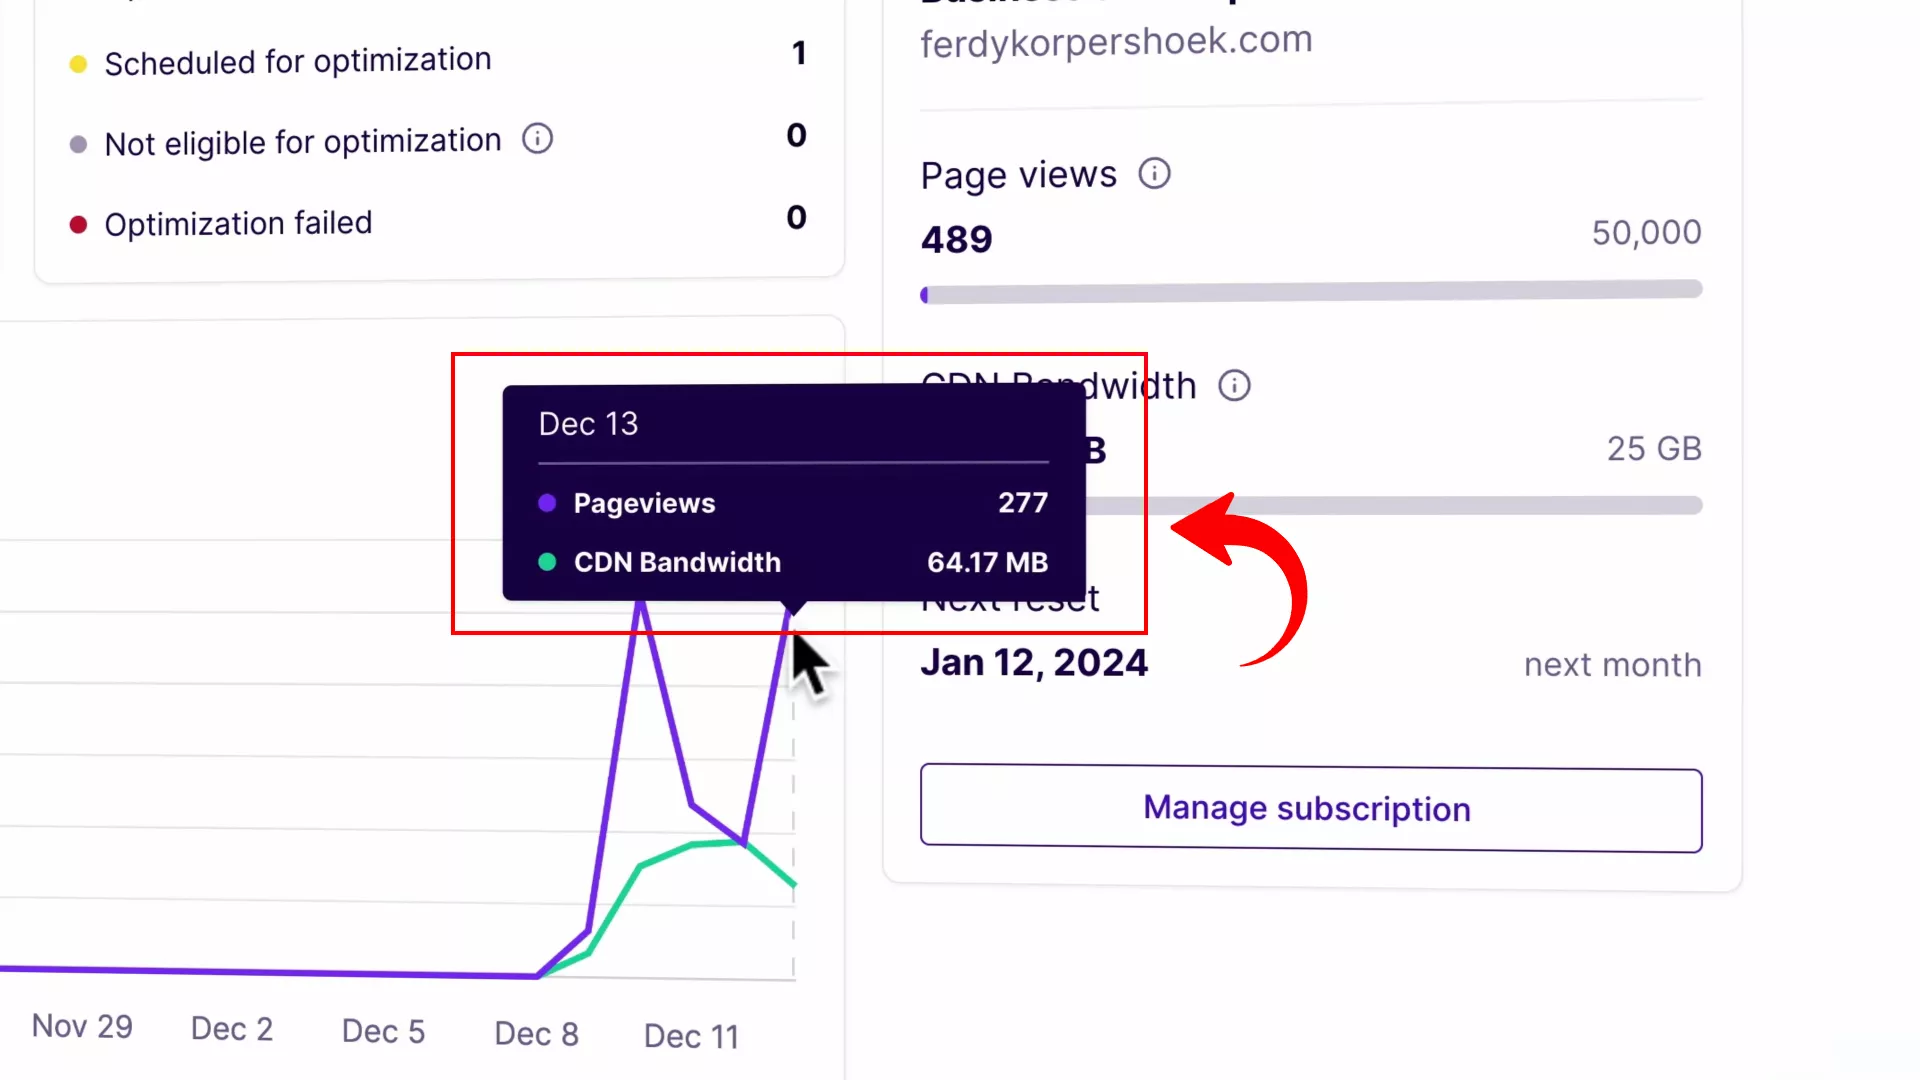Click the Dec 11 axis label
The image size is (1920, 1080).
coord(691,1036)
